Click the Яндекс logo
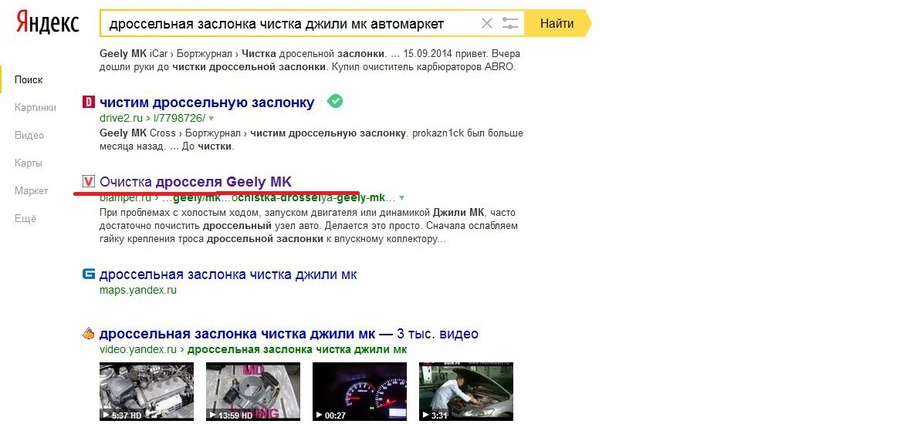Screen dimensions: 900x424 click(x=47, y=23)
